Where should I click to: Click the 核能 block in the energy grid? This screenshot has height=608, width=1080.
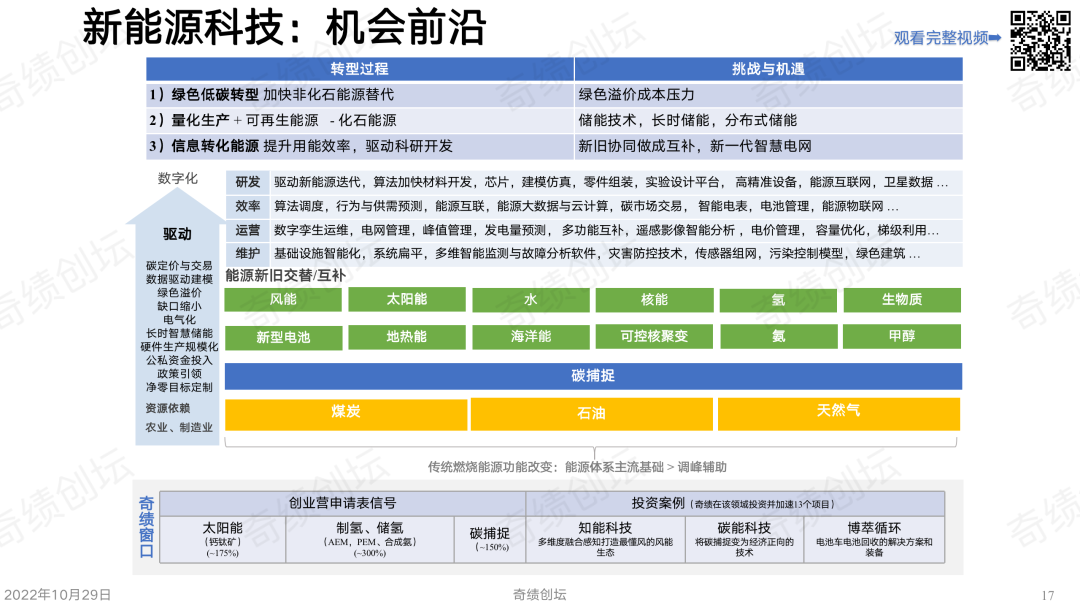(x=655, y=299)
